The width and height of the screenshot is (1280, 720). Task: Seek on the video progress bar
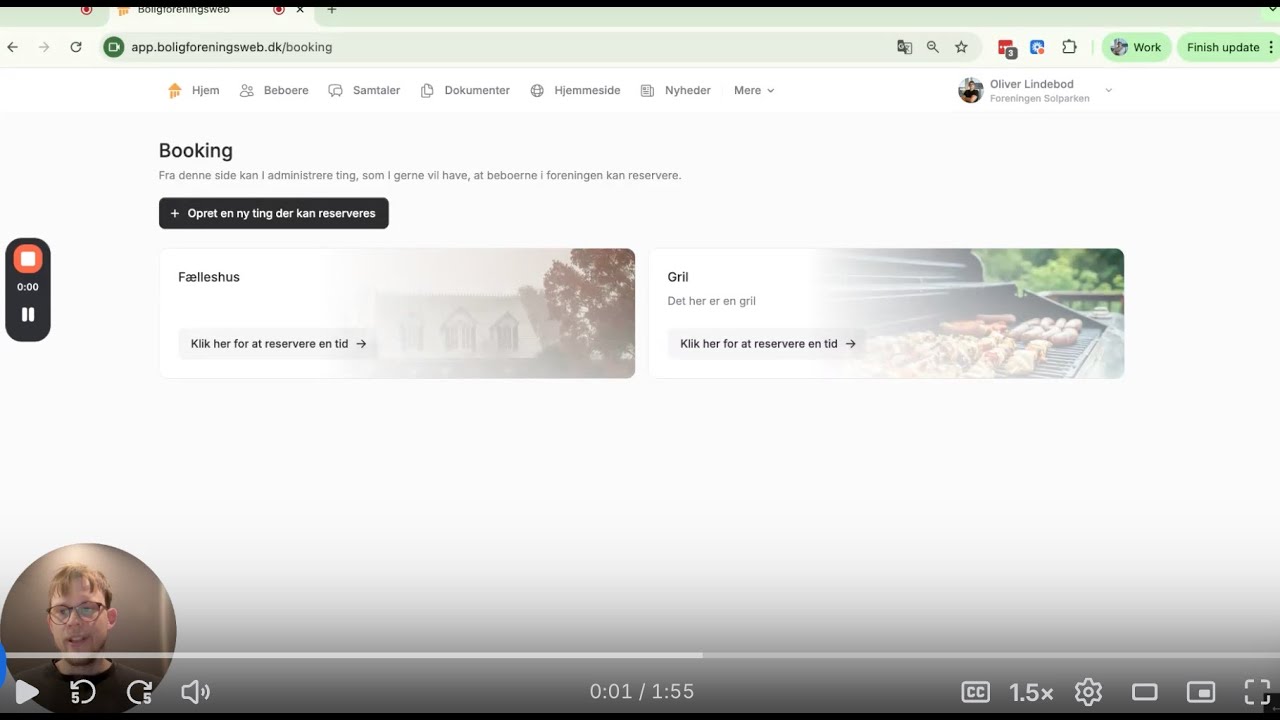640,656
